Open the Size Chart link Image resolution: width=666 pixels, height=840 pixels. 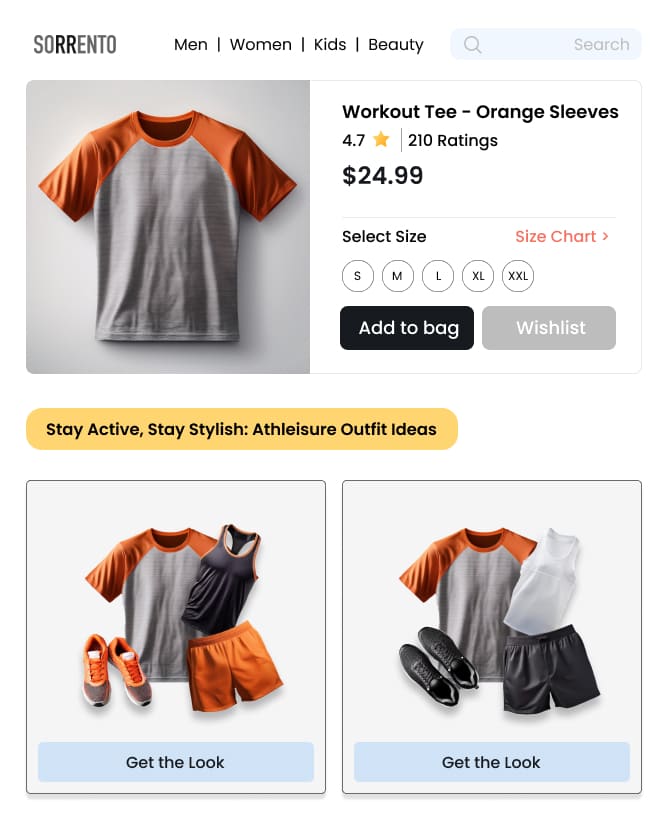point(556,236)
